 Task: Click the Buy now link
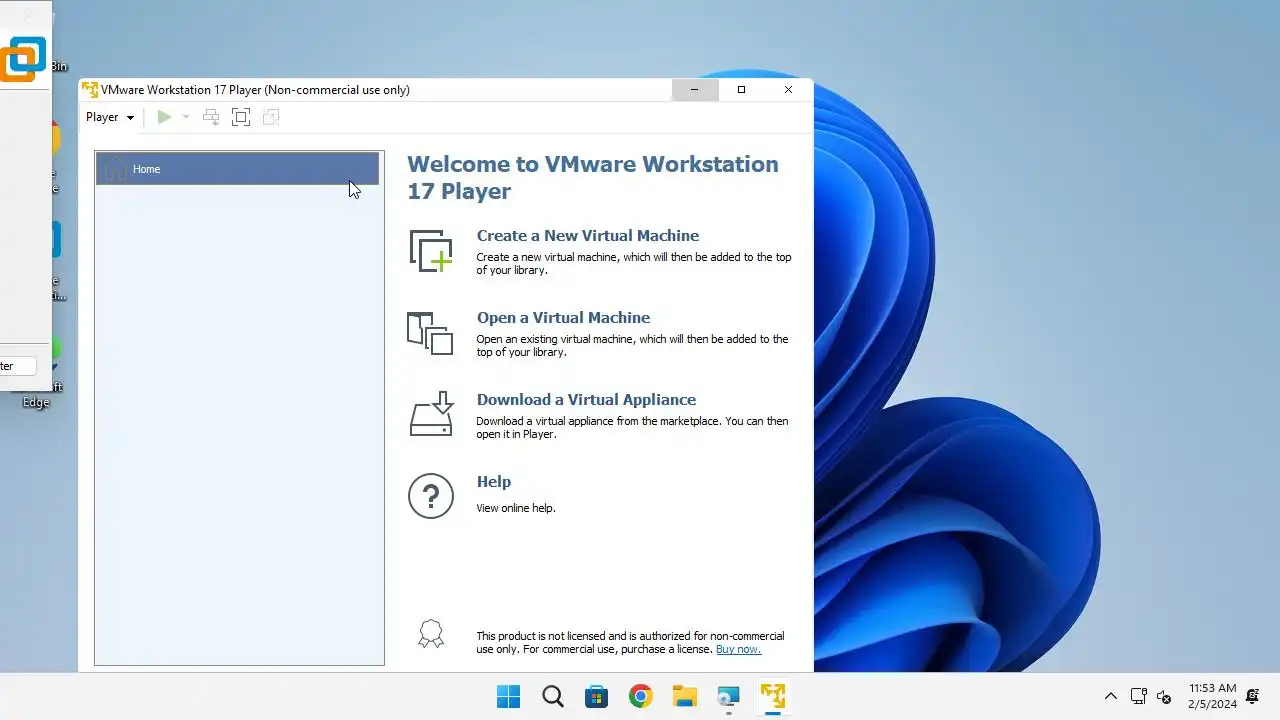point(738,649)
